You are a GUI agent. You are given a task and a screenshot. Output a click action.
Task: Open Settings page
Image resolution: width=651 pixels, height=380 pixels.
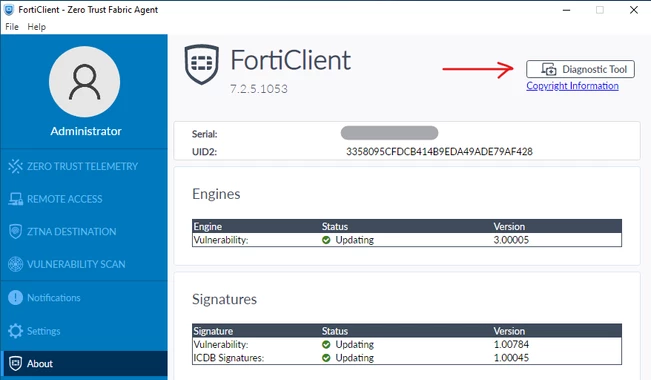(84, 331)
